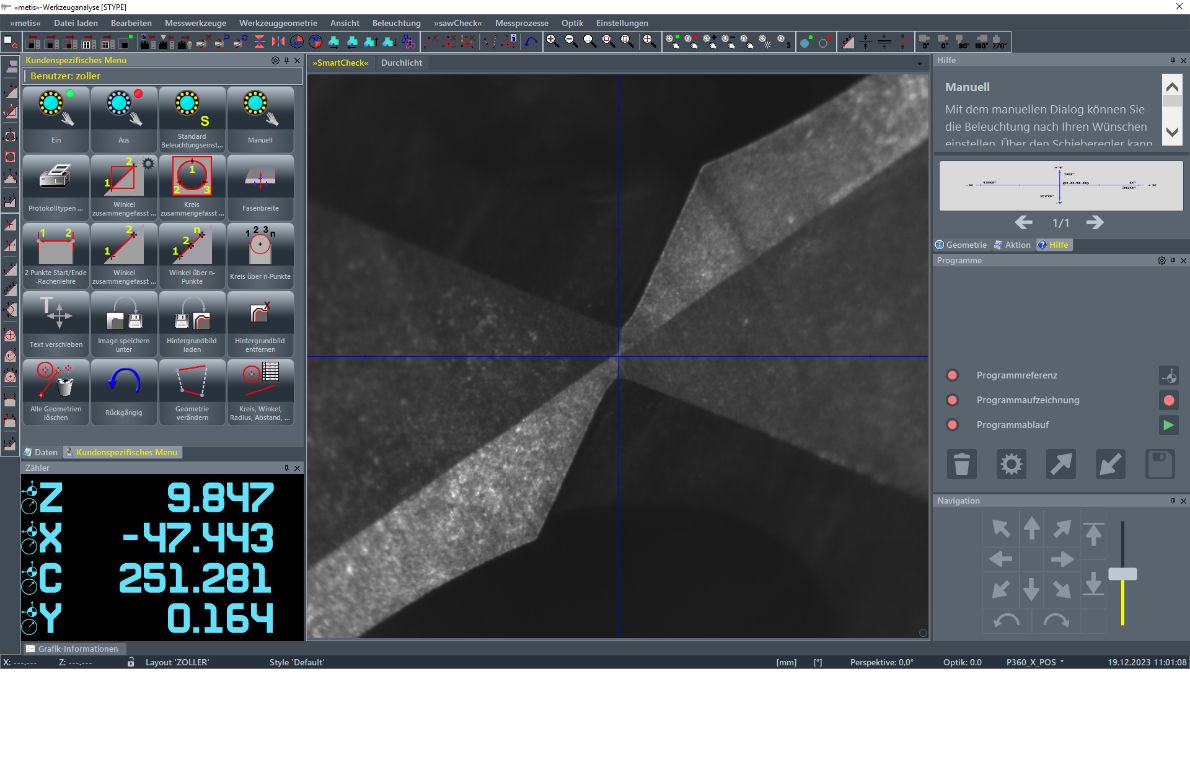Toggle the Programmreferenz status indicator
Screen dimensions: 1190x763
[x=952, y=375]
